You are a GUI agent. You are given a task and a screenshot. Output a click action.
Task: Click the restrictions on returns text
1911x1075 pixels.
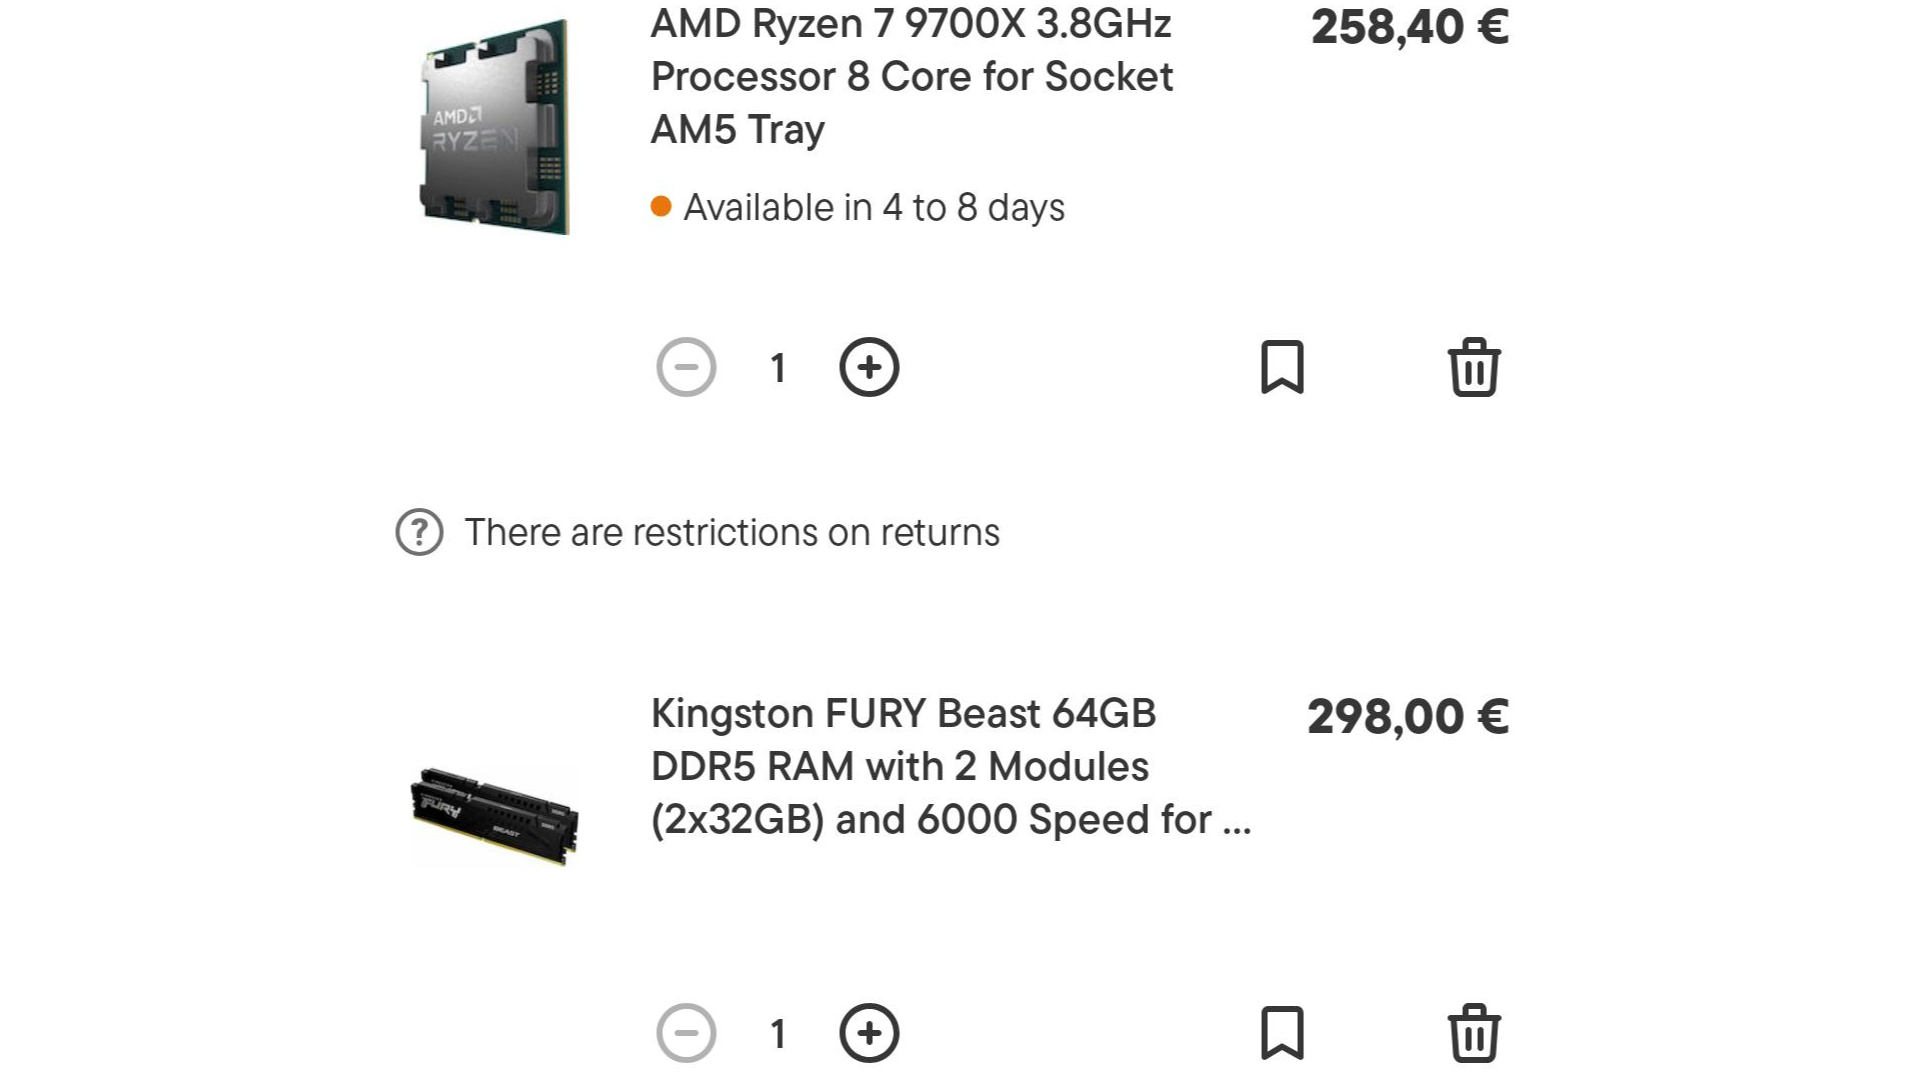point(732,532)
